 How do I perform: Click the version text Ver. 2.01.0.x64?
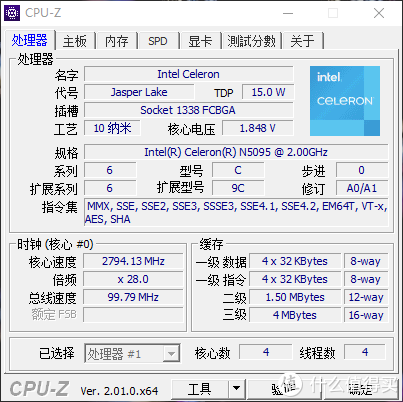tap(119, 391)
